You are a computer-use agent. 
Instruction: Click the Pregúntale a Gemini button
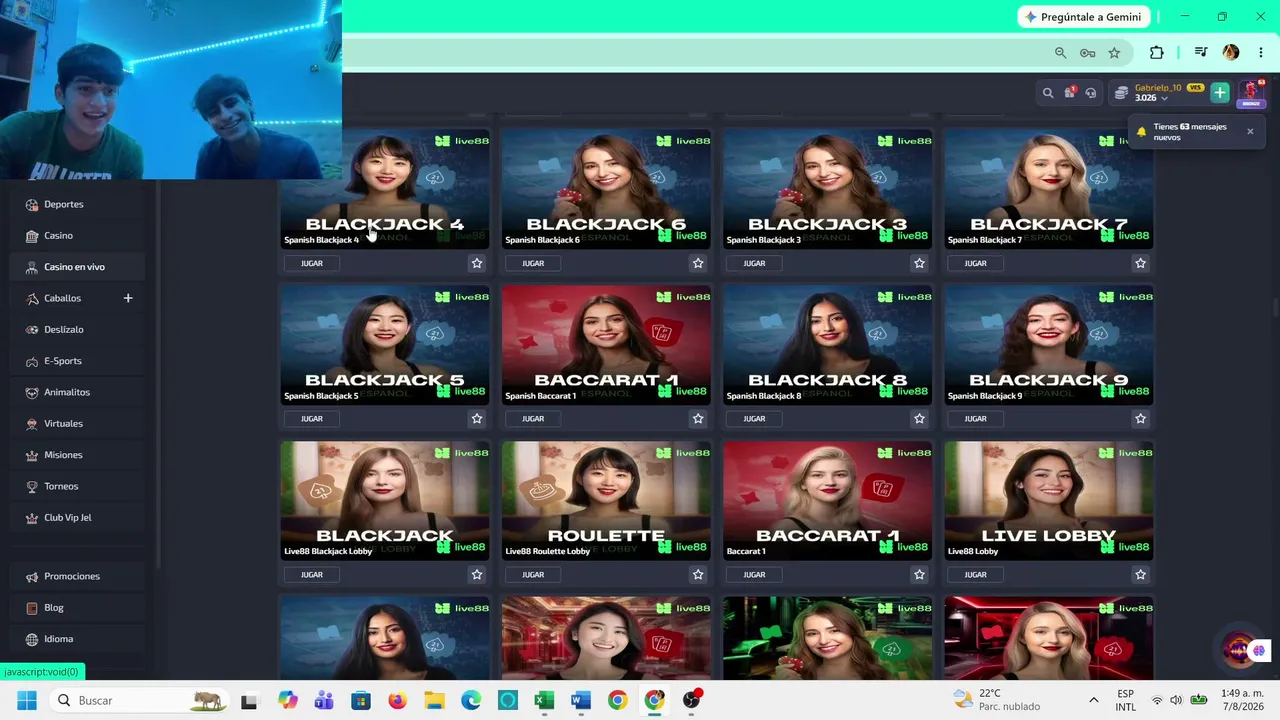coord(1083,17)
